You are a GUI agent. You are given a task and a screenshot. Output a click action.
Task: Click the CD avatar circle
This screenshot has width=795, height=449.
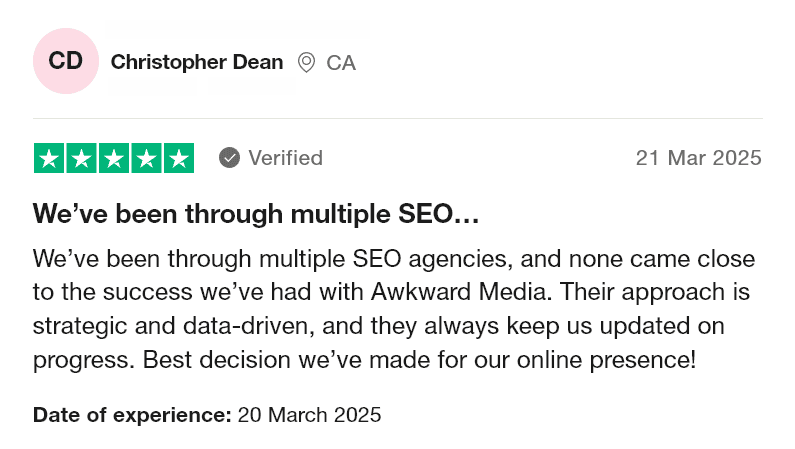(x=66, y=61)
